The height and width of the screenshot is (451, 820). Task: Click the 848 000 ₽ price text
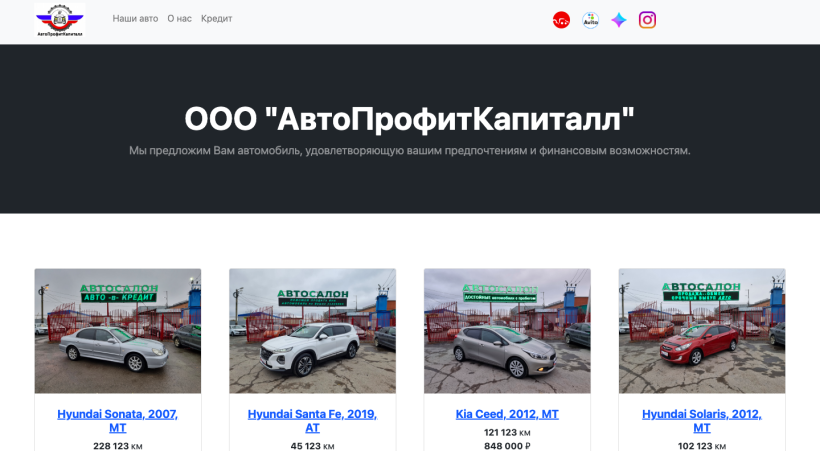507,446
